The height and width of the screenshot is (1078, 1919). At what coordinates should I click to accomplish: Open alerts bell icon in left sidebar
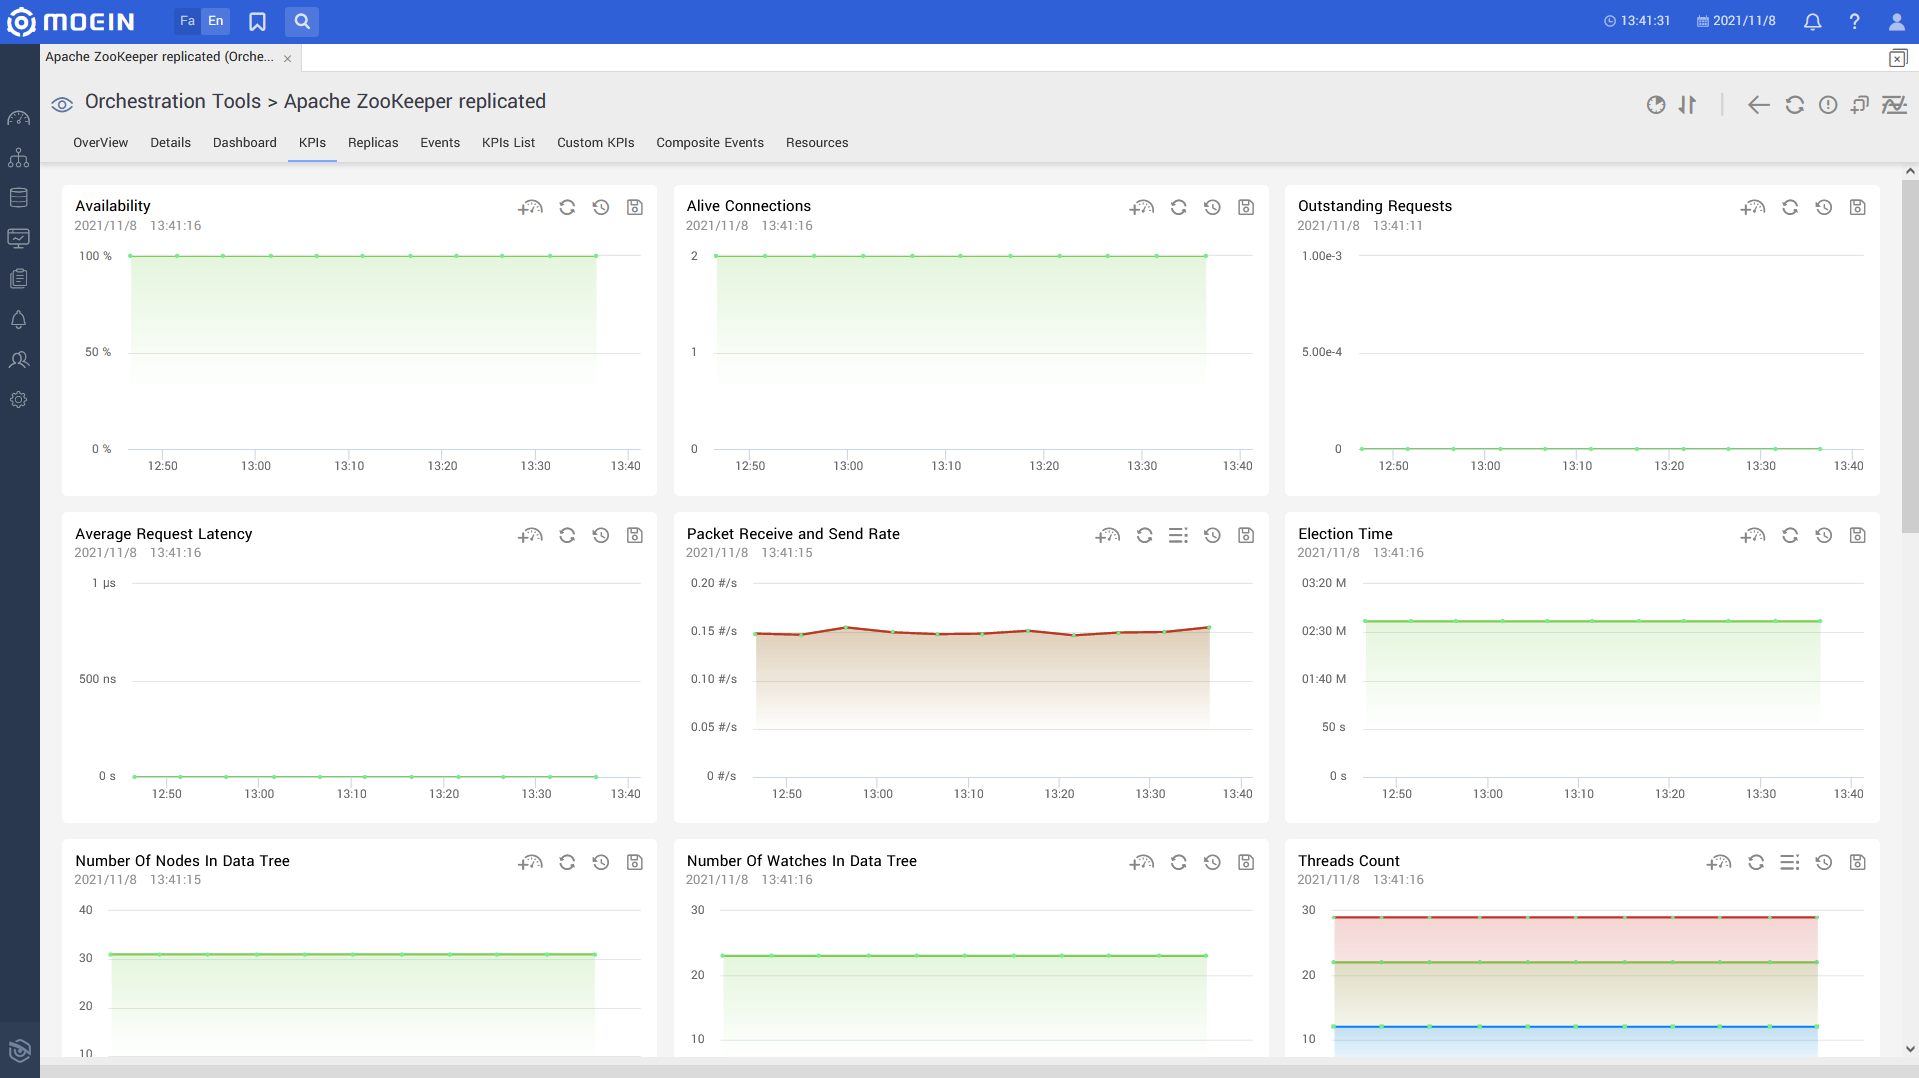click(x=19, y=320)
